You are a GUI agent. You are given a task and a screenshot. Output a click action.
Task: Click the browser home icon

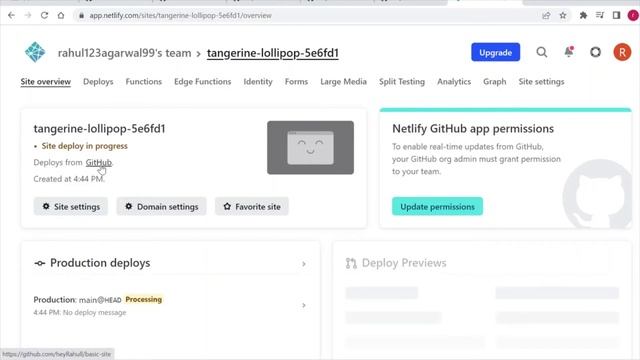coord(61,16)
